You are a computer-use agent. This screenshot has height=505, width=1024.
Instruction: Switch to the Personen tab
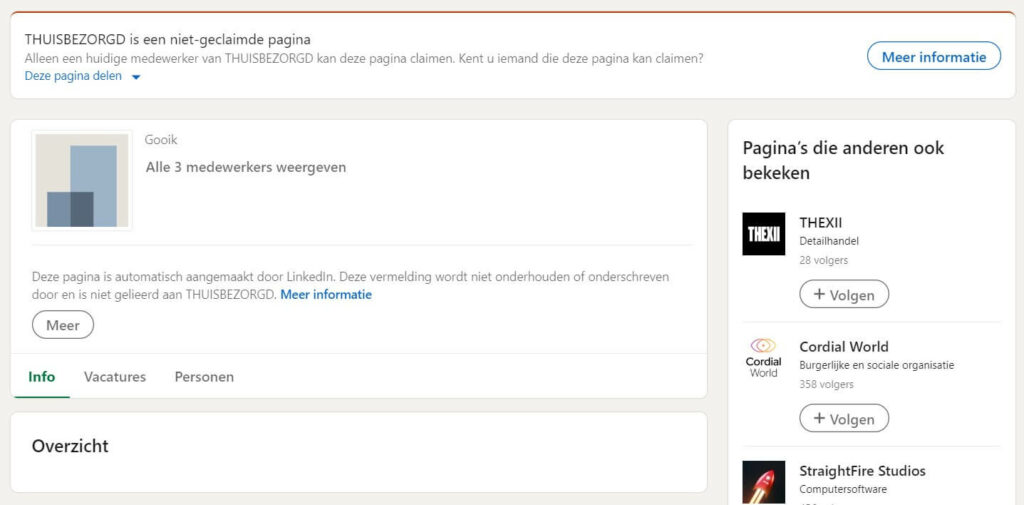pos(204,377)
